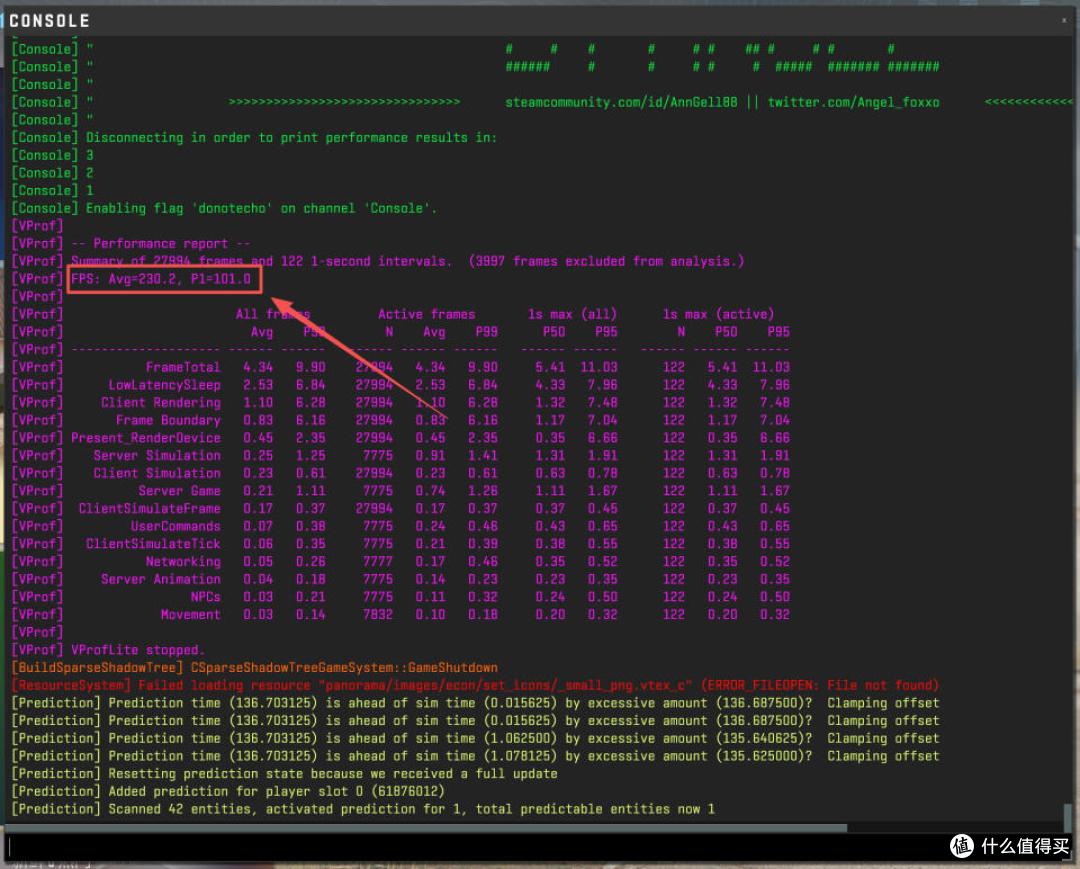Click the steamcommunity.com/id/AnnGell88 link text

(621, 103)
